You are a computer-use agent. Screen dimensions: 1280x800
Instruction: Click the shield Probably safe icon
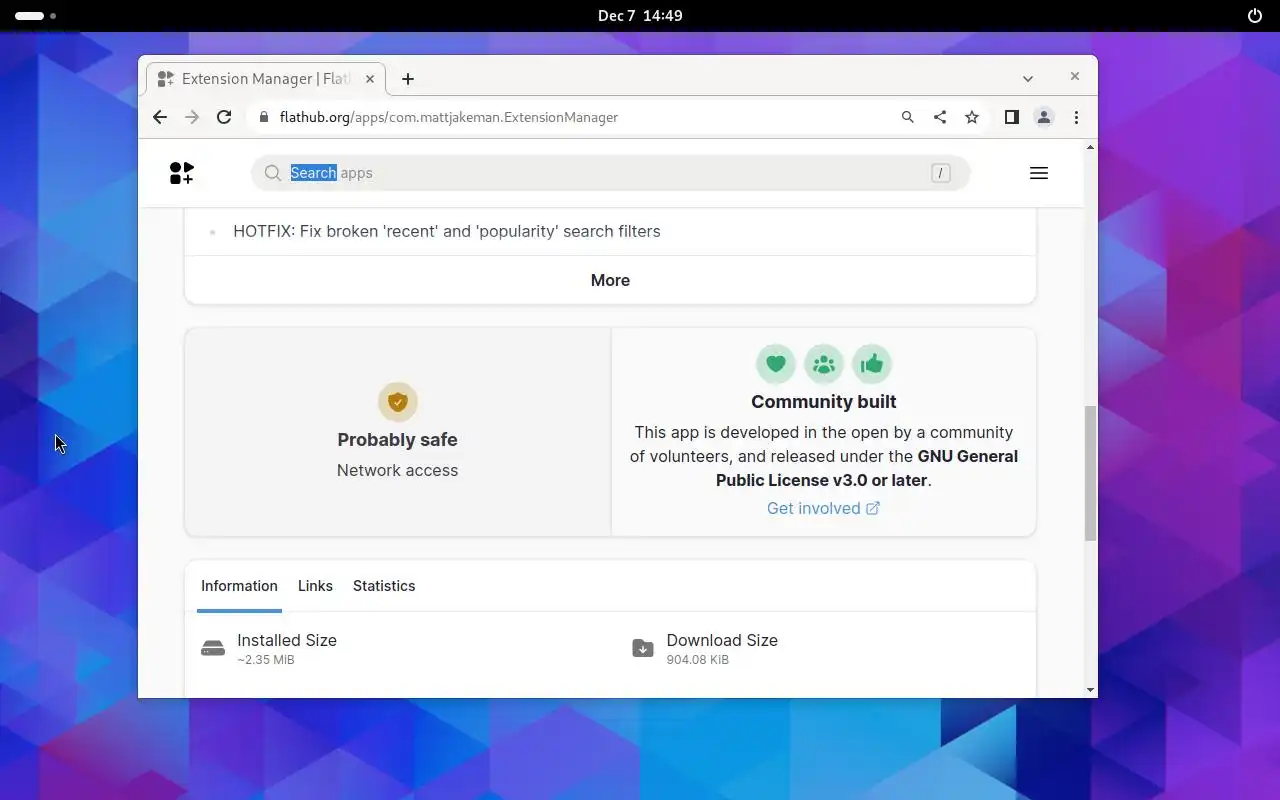click(398, 402)
